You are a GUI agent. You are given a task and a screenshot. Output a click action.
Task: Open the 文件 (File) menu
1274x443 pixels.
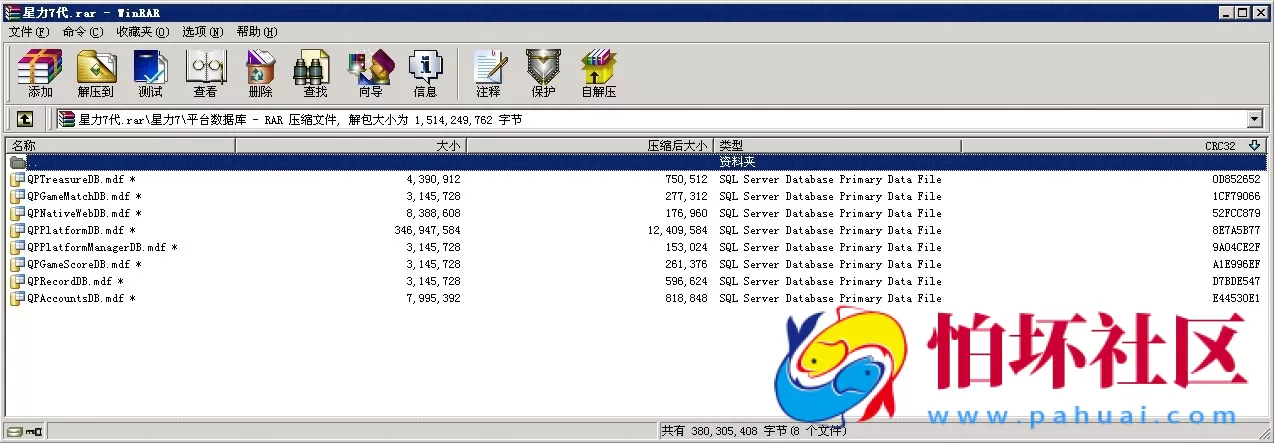[x=28, y=32]
